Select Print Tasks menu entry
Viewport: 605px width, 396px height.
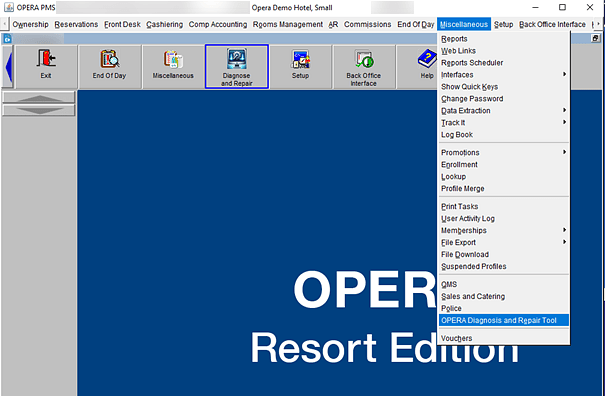pyautogui.click(x=504, y=206)
